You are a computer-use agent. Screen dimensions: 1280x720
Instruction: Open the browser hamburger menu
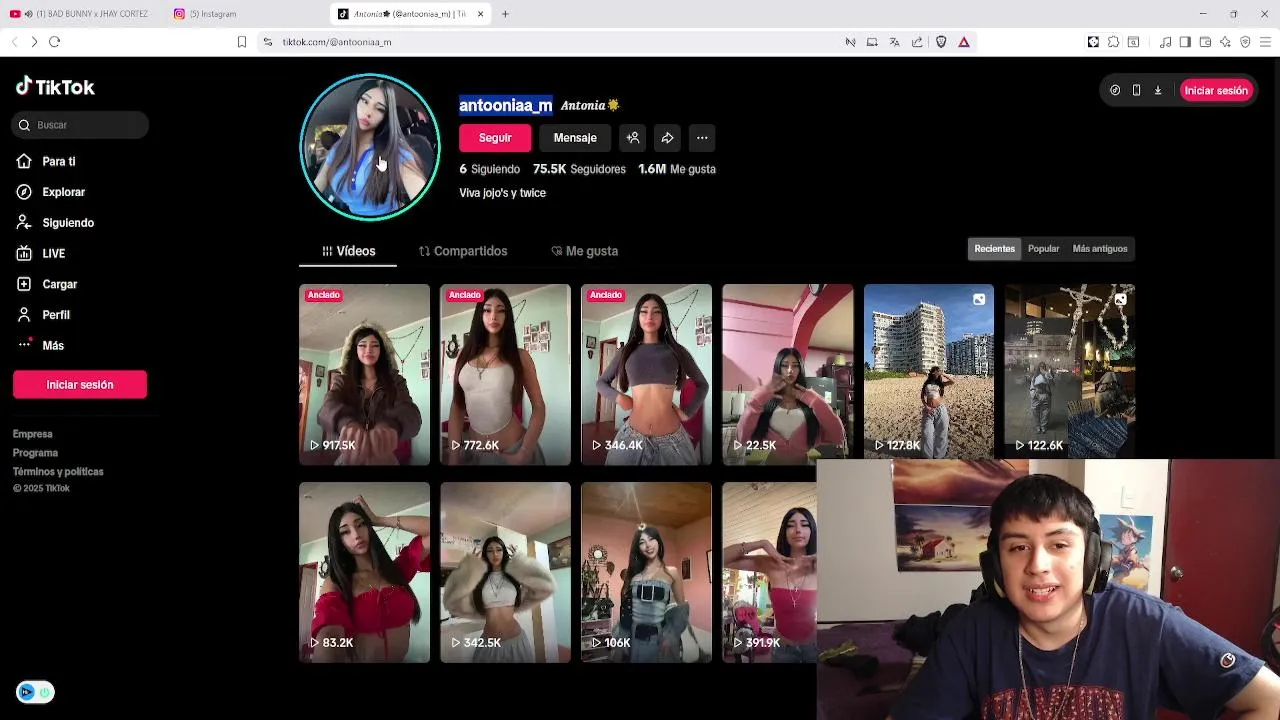coord(1265,42)
